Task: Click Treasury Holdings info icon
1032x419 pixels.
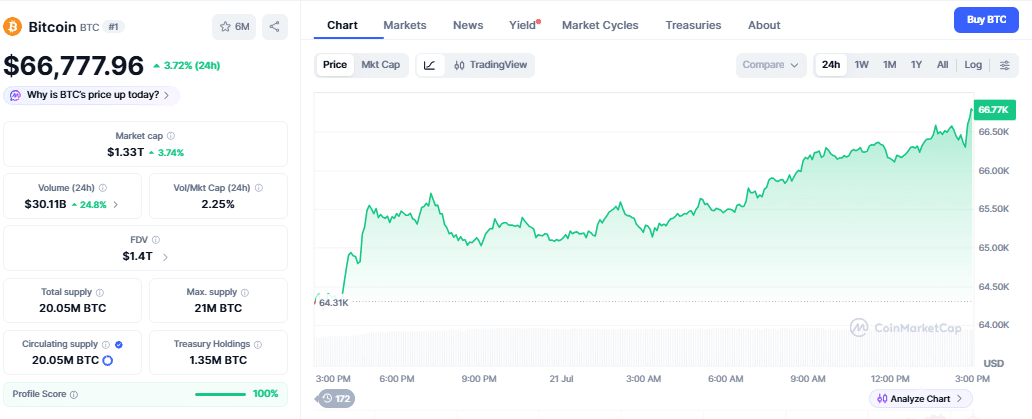Action: click(x=258, y=344)
